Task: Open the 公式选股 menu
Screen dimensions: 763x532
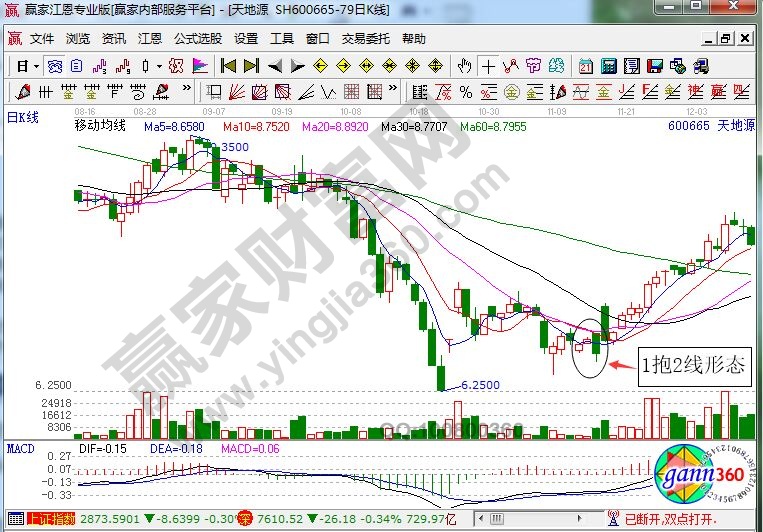Action: click(197, 39)
